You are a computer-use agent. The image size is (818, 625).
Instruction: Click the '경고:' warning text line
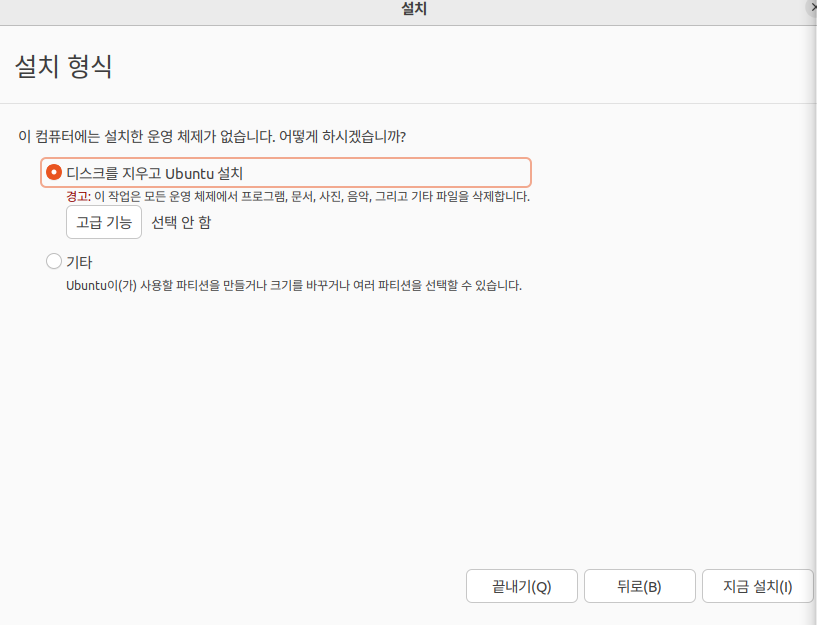(298, 197)
